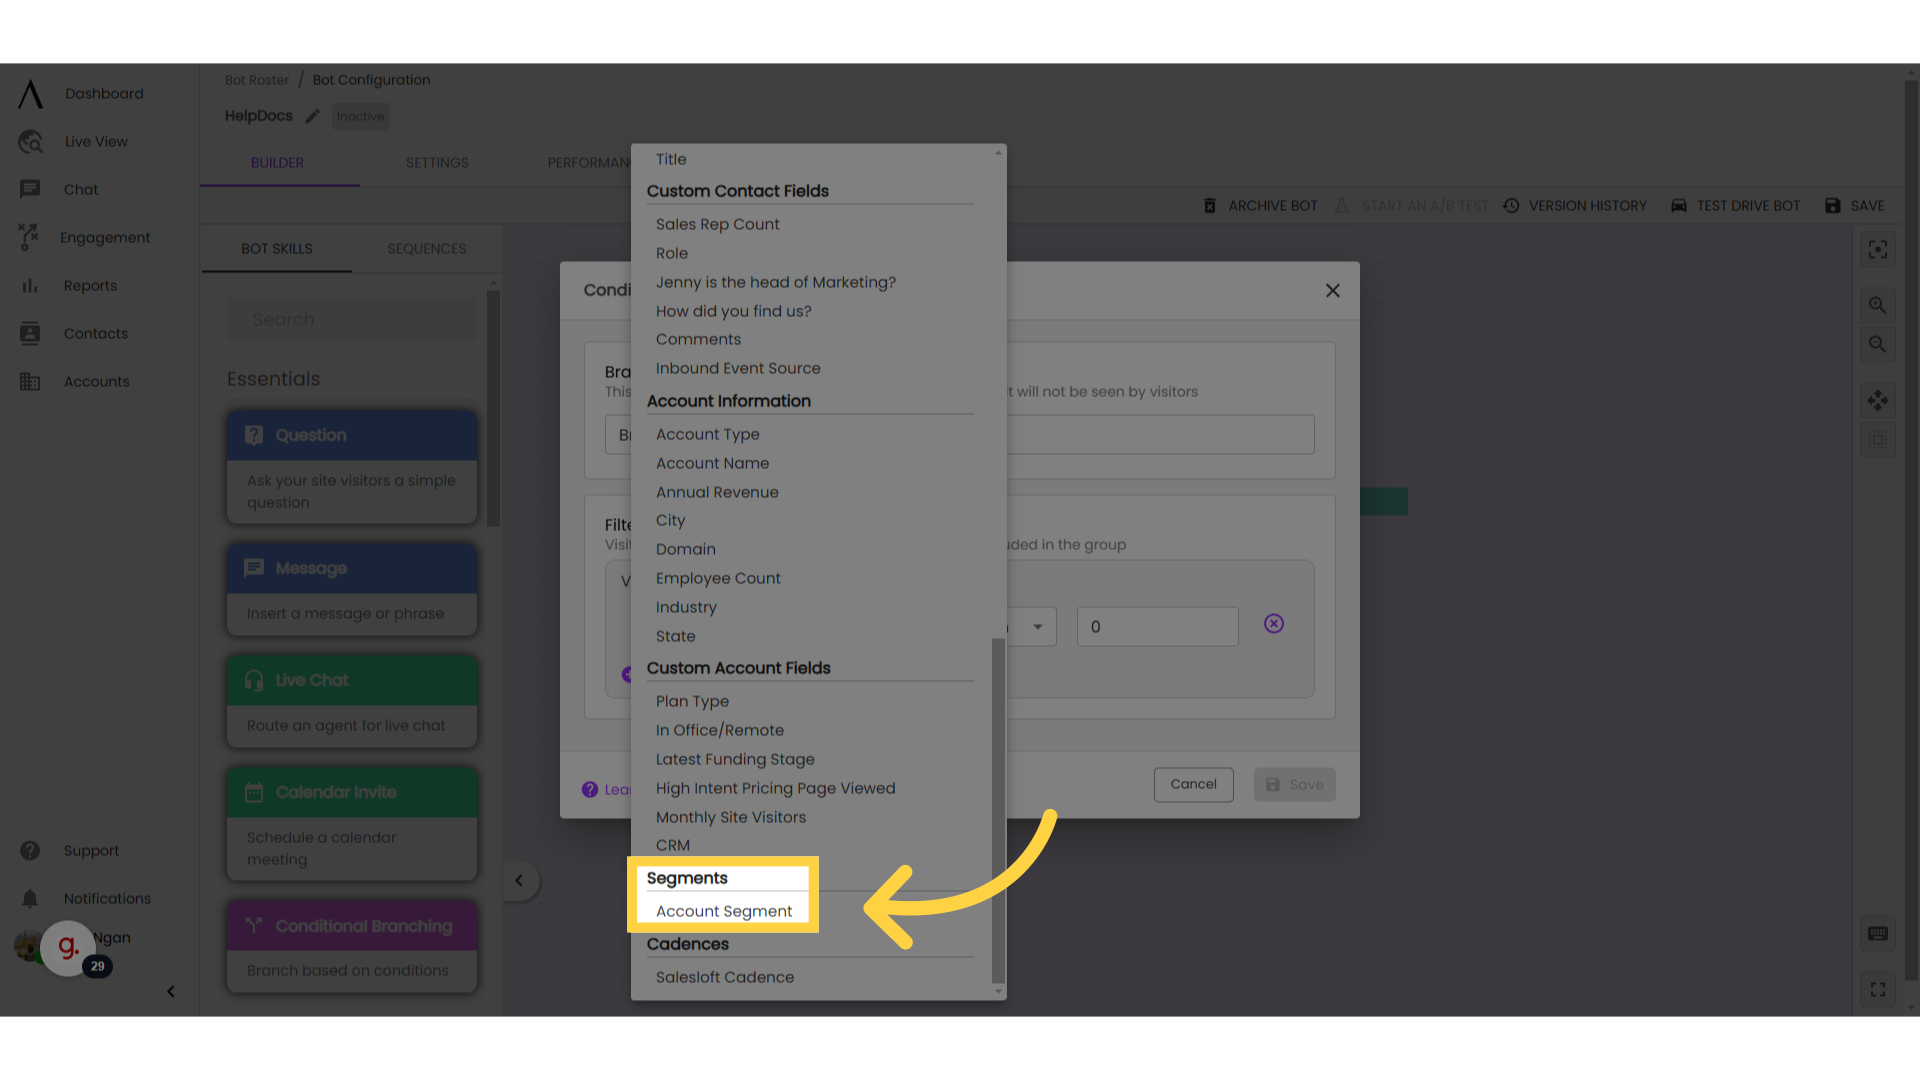Expand the Sequences panel
Viewport: 1920px width, 1080px height.
click(426, 248)
